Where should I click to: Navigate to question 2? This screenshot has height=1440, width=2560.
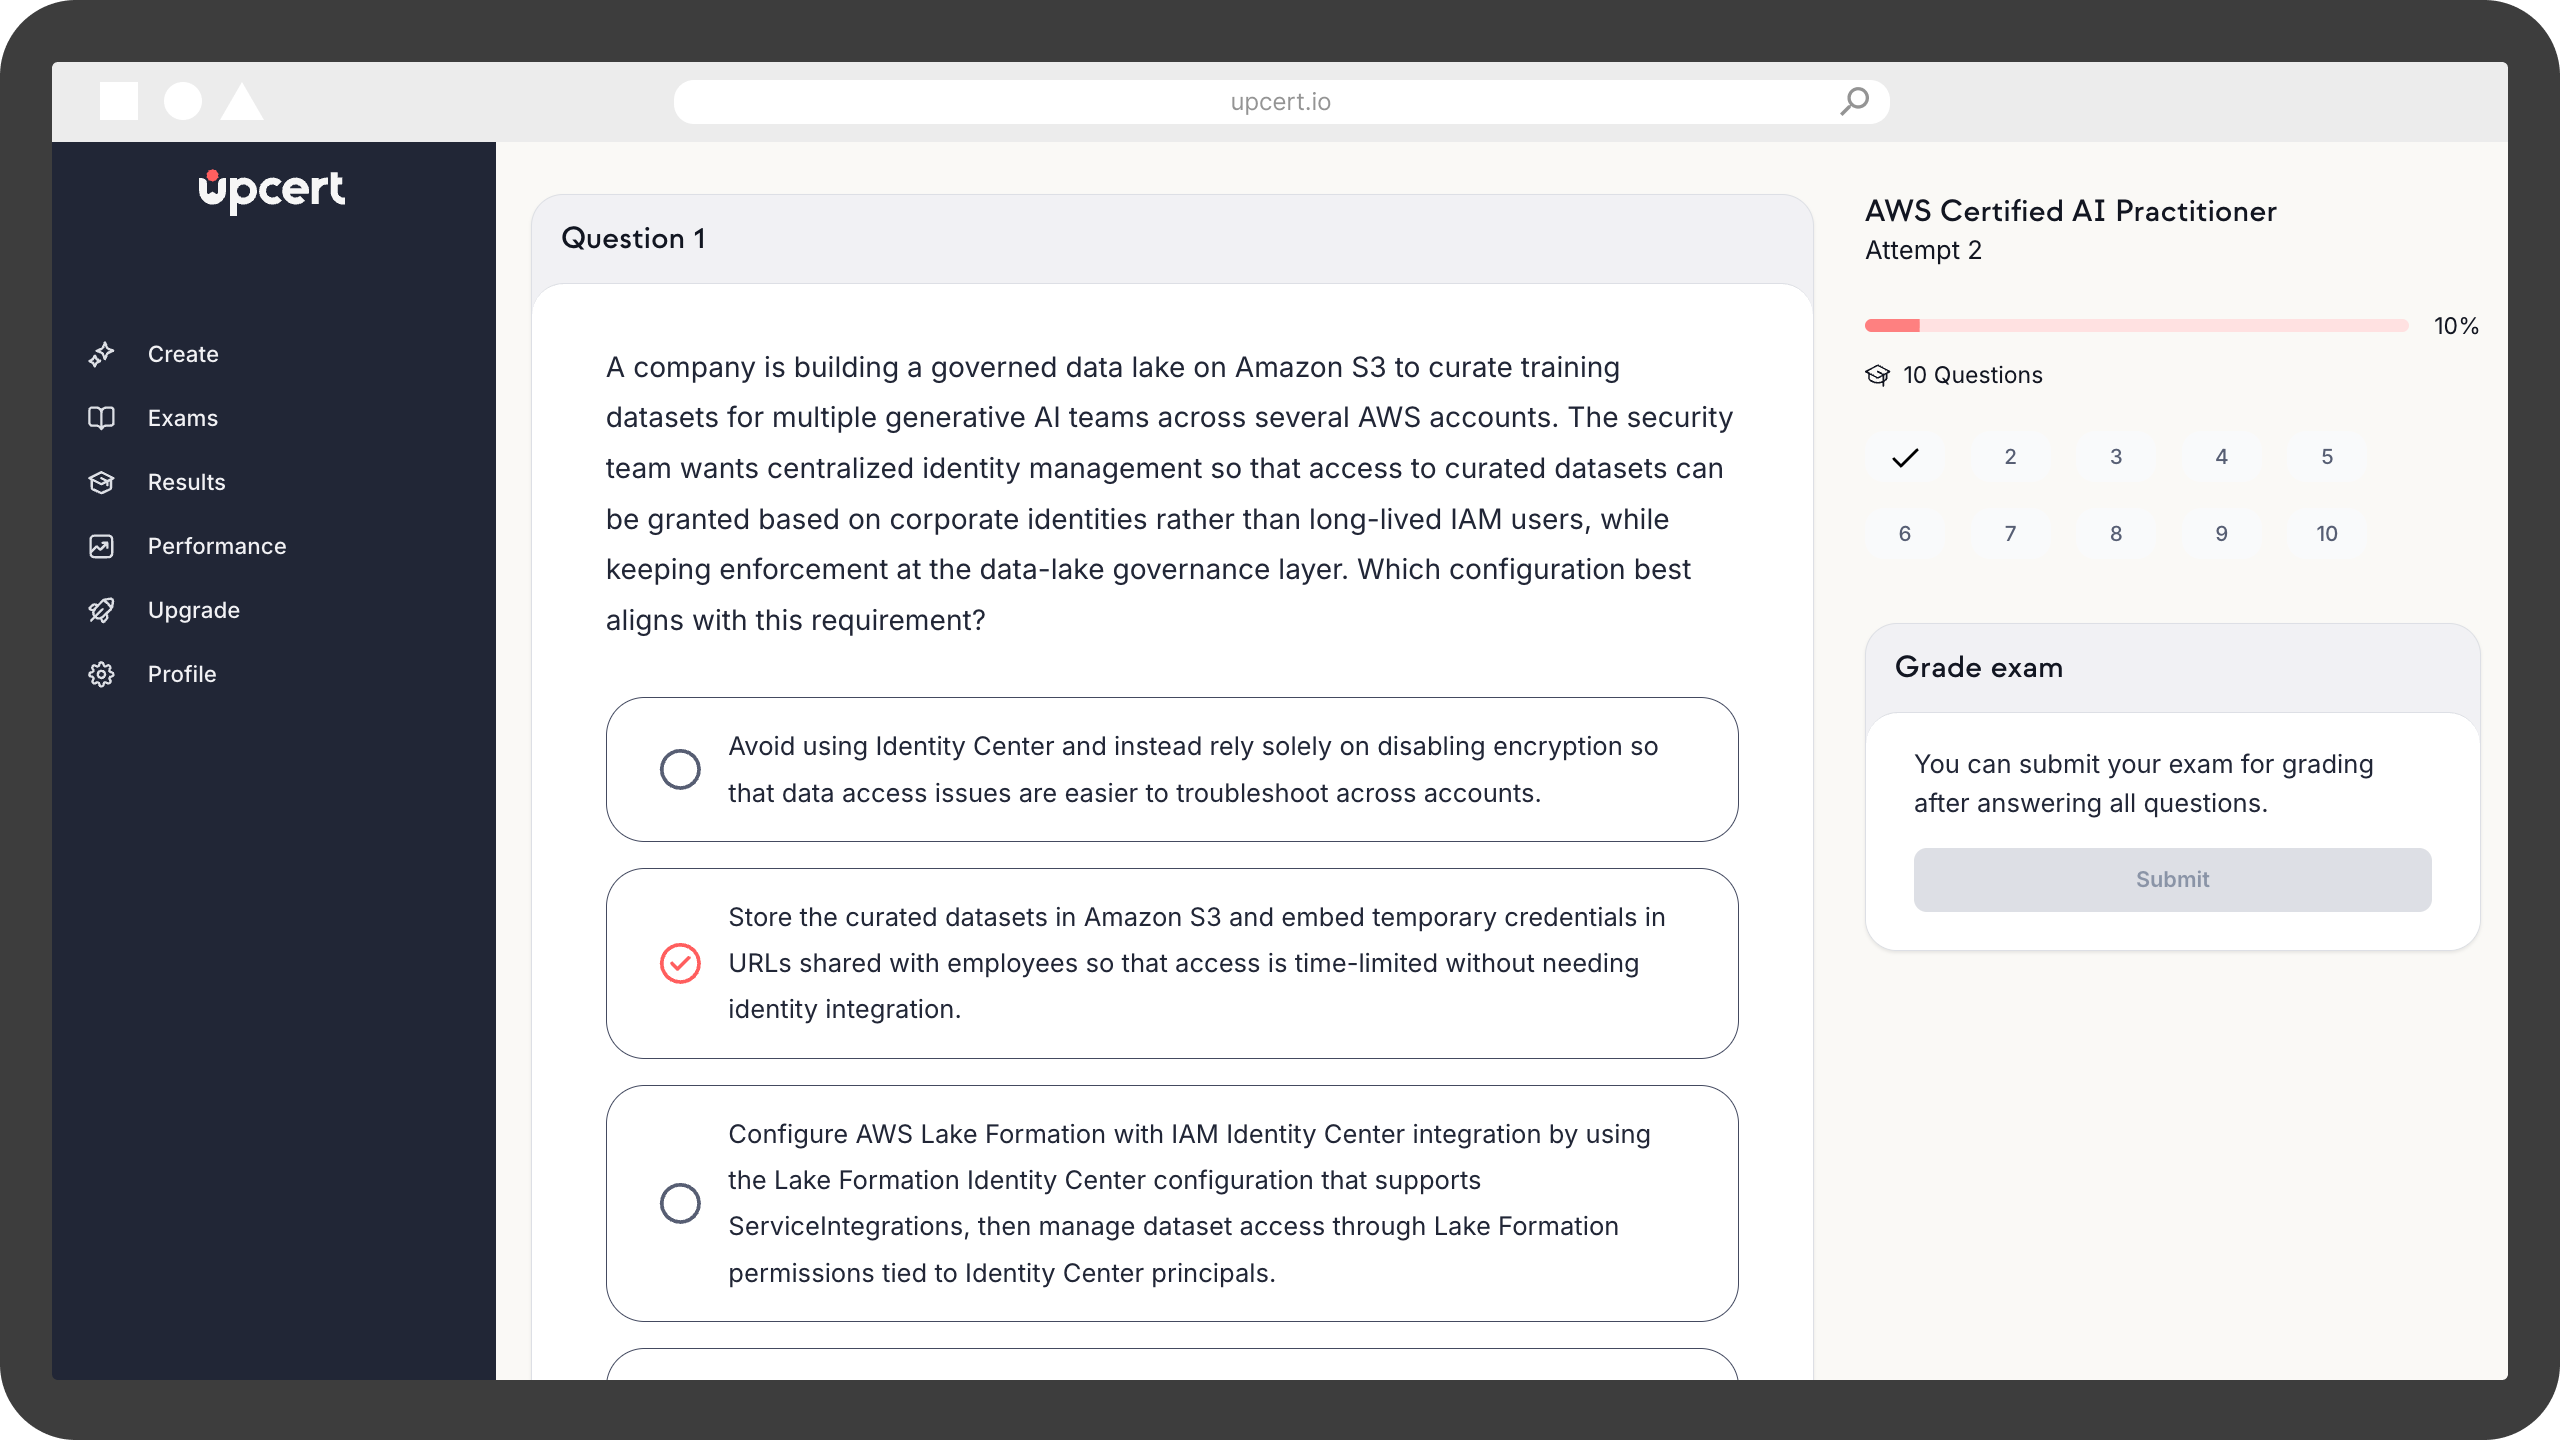tap(2010, 457)
